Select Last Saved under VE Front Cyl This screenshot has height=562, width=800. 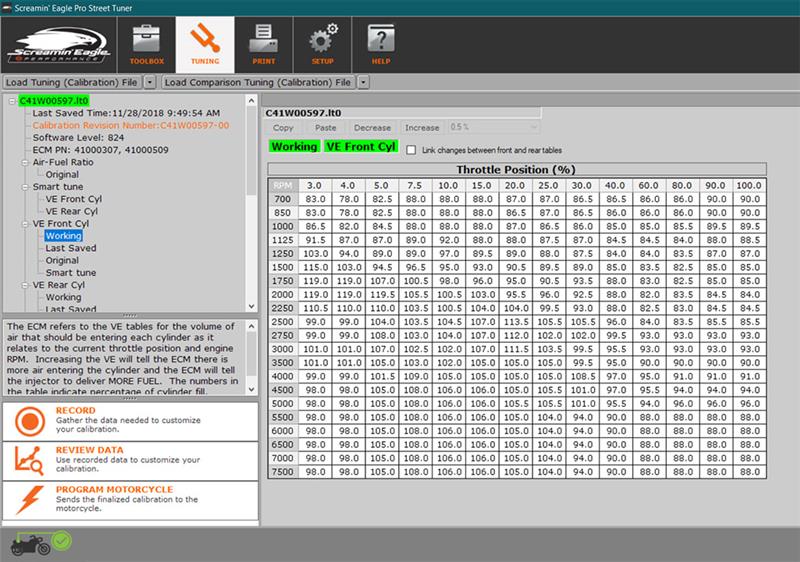coord(71,248)
